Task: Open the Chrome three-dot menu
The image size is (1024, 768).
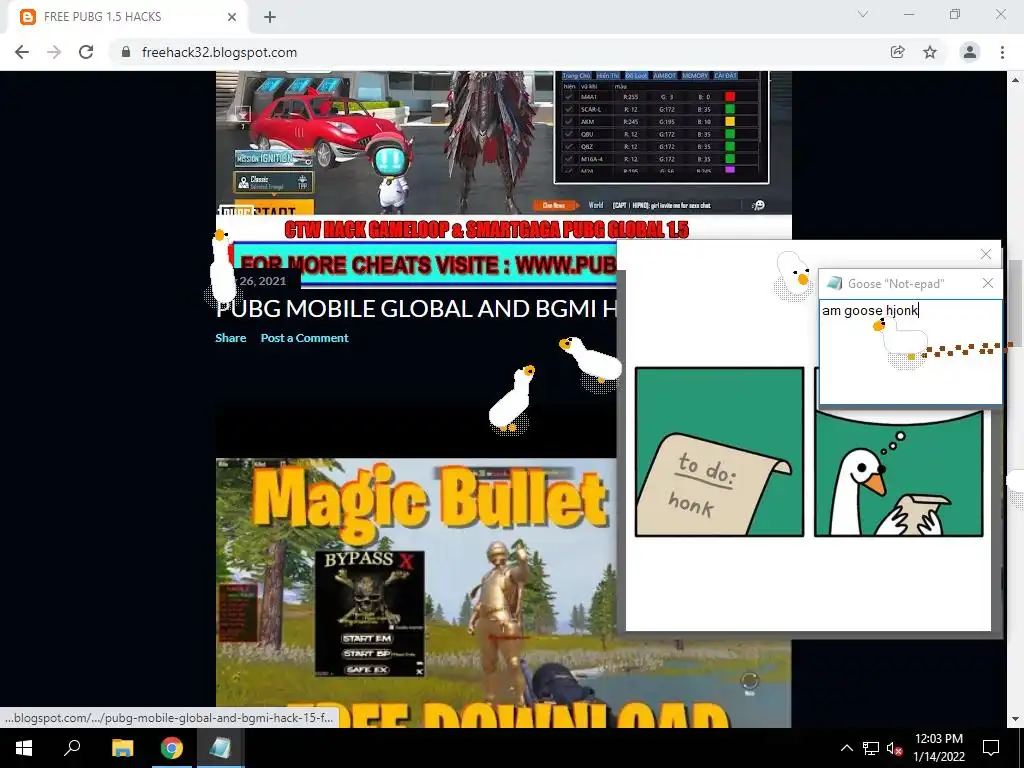Action: point(1002,52)
